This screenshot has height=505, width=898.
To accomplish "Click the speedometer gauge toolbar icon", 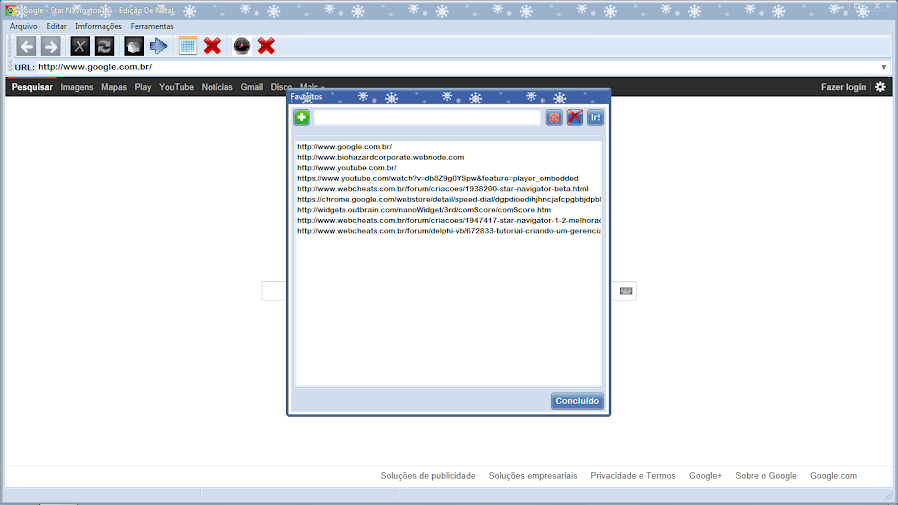I will point(242,46).
